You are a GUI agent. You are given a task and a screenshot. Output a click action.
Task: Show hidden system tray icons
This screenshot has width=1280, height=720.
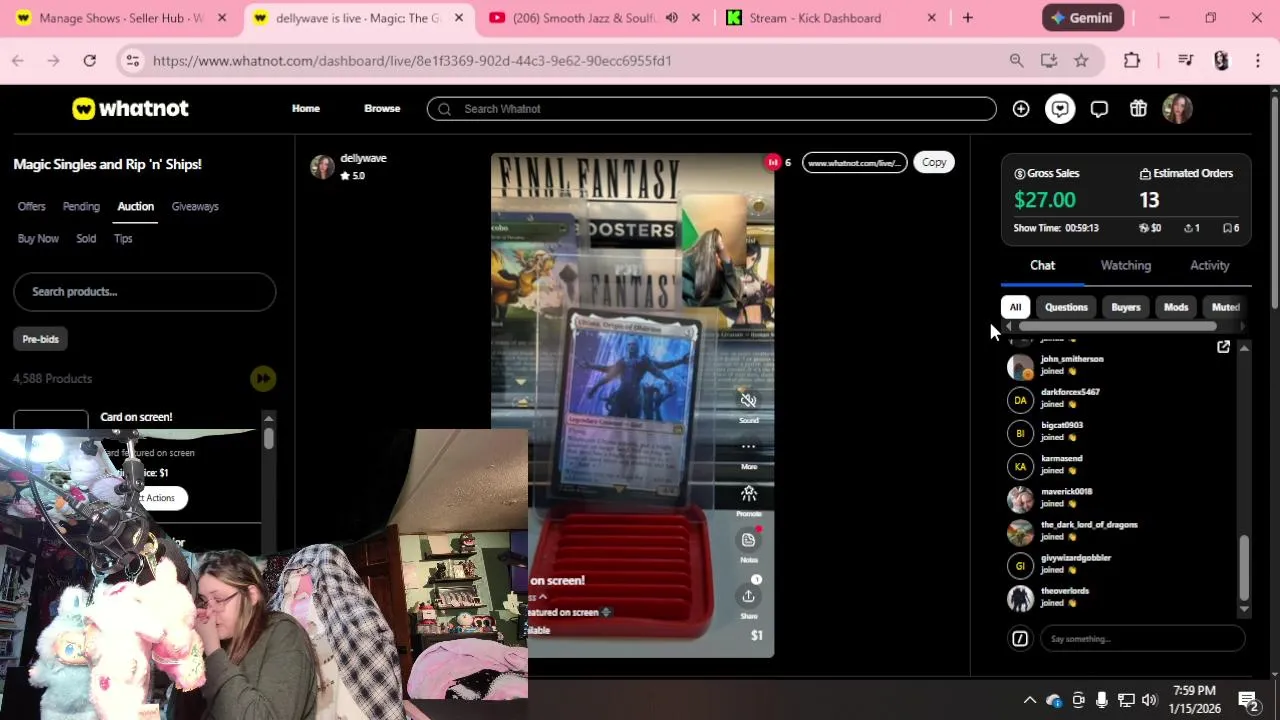(x=1029, y=700)
